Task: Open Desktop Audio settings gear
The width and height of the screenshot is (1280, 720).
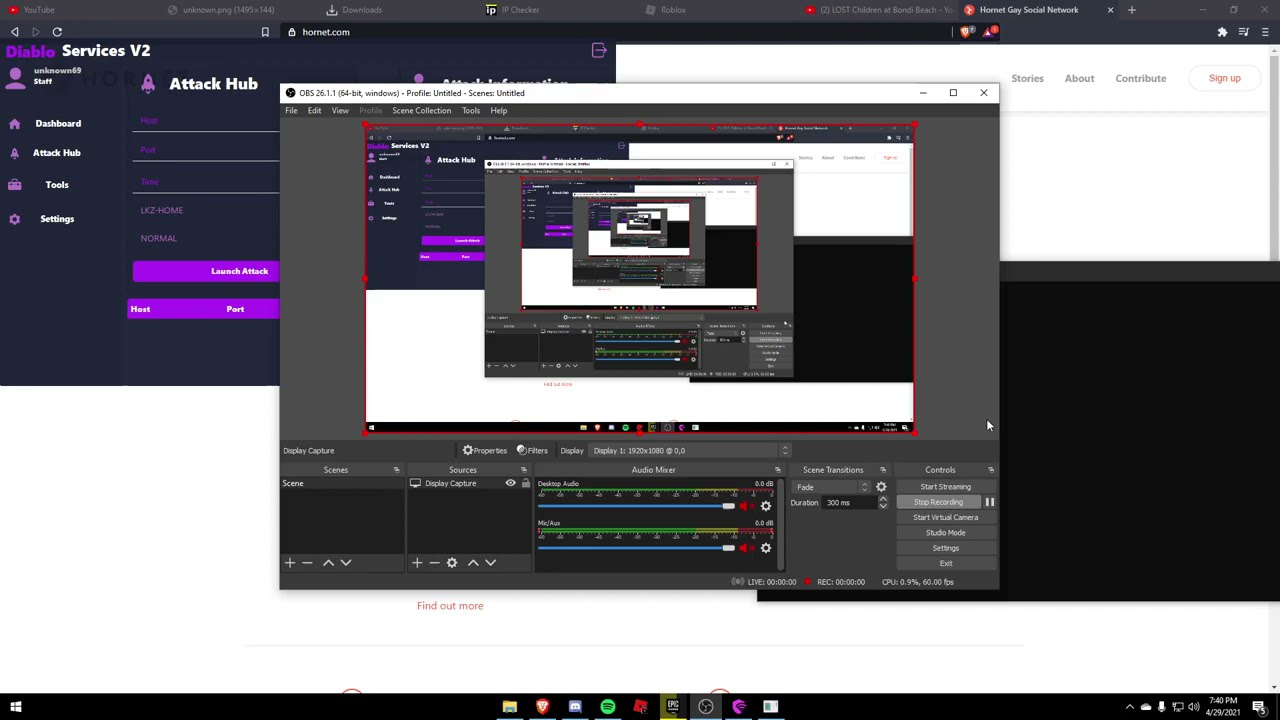Action: tap(766, 506)
